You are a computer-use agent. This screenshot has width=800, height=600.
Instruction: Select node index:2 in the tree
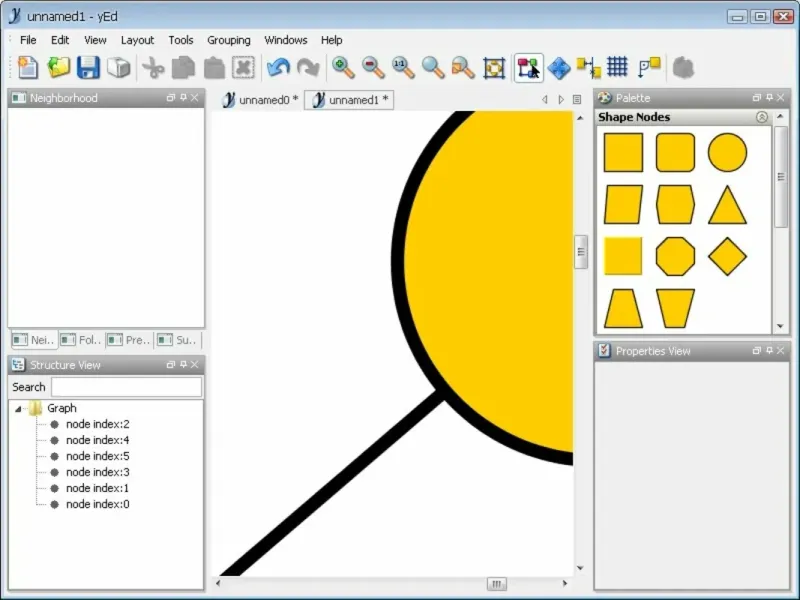97,424
